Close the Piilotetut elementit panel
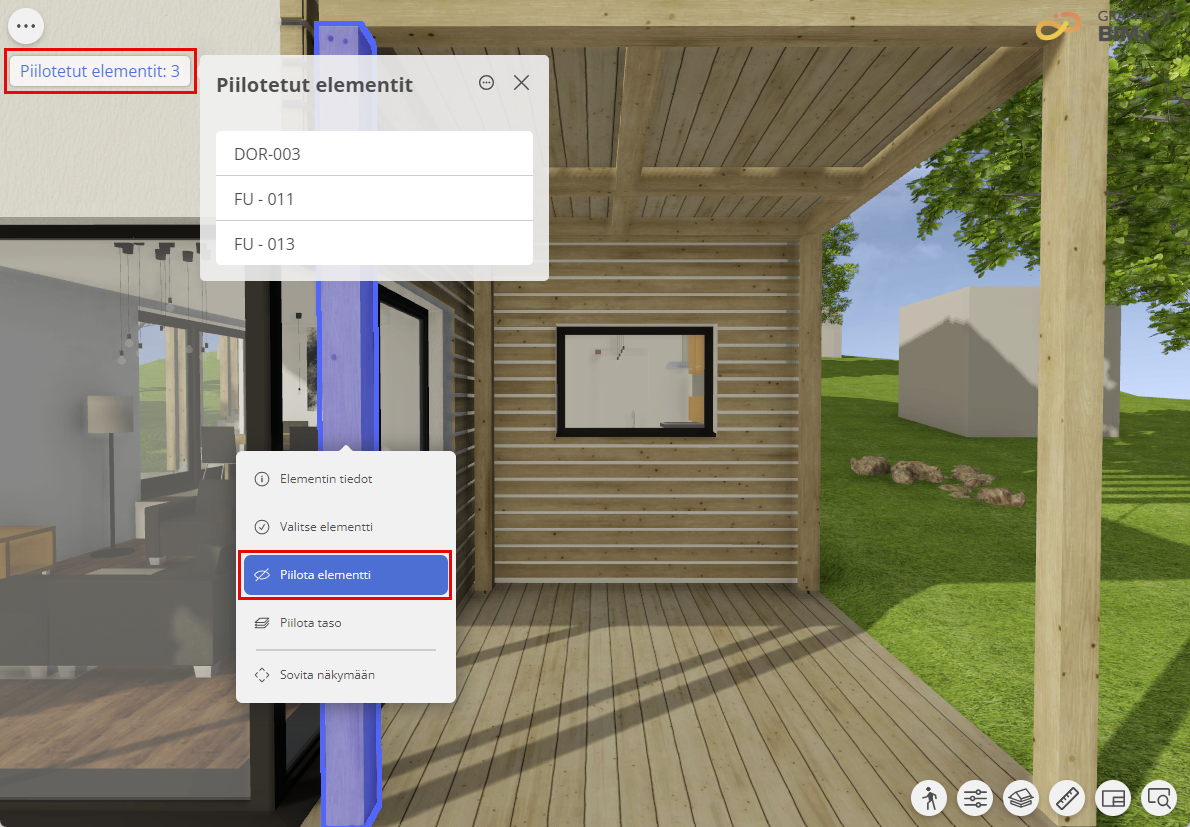 point(521,83)
